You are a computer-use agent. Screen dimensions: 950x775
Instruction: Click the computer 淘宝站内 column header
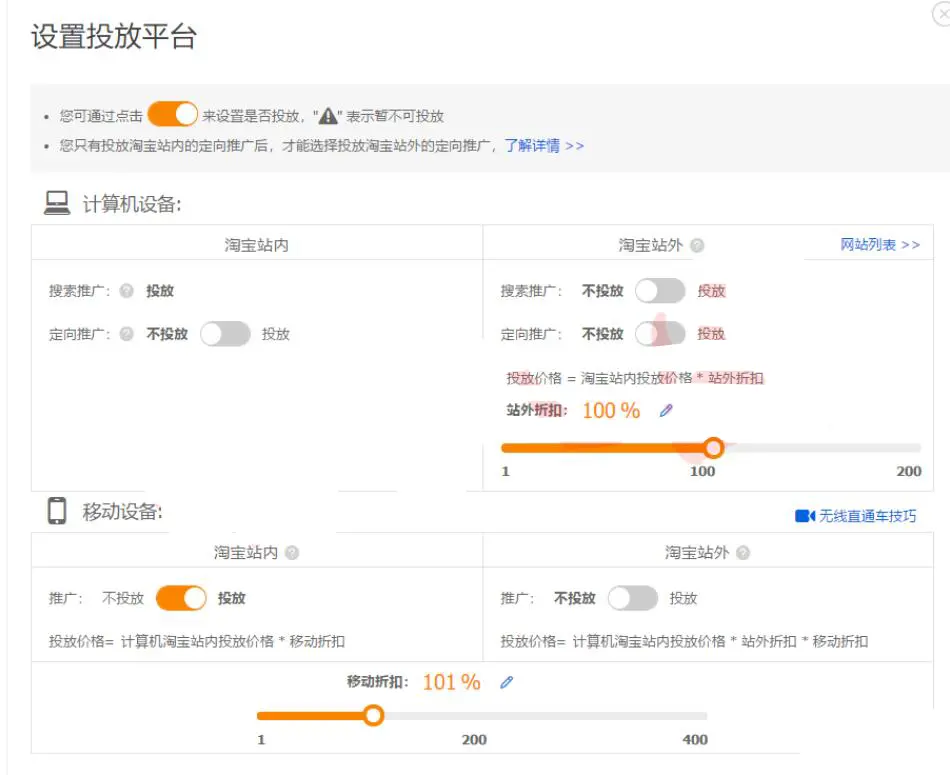(257, 245)
